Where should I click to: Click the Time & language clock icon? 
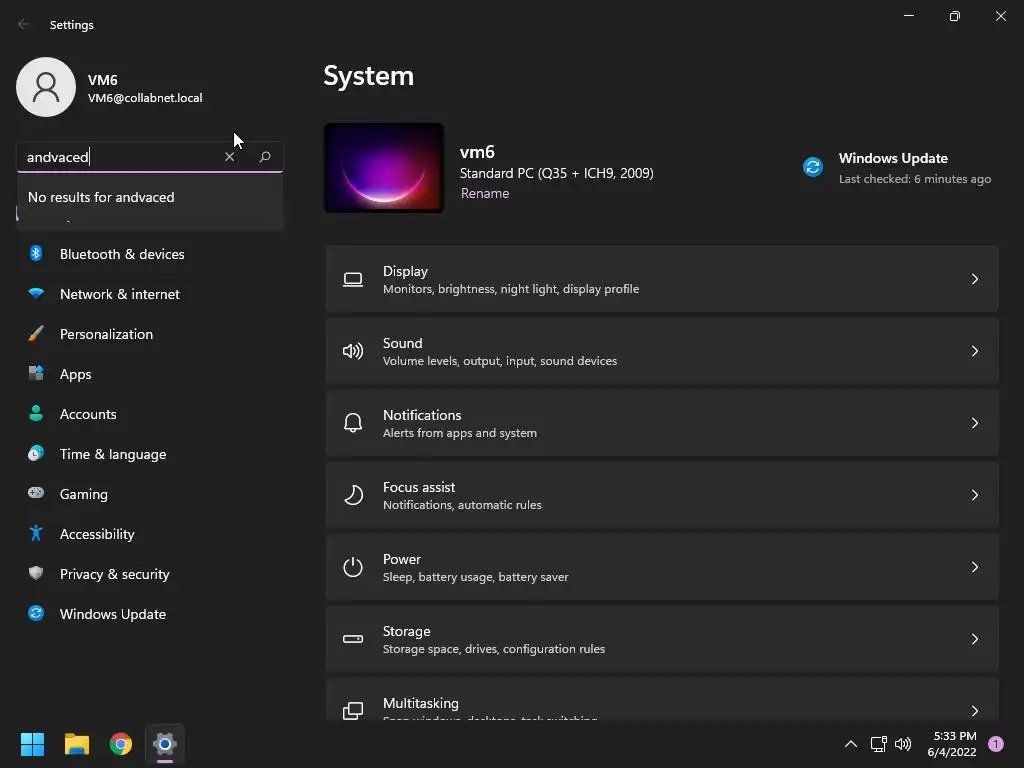point(36,453)
